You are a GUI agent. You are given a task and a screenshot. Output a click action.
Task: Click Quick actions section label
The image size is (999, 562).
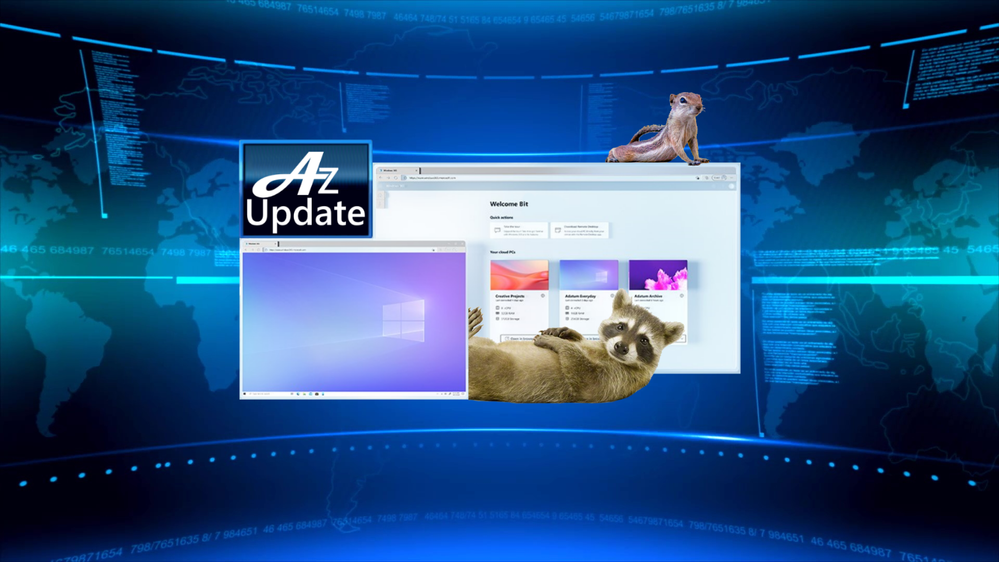pos(501,217)
